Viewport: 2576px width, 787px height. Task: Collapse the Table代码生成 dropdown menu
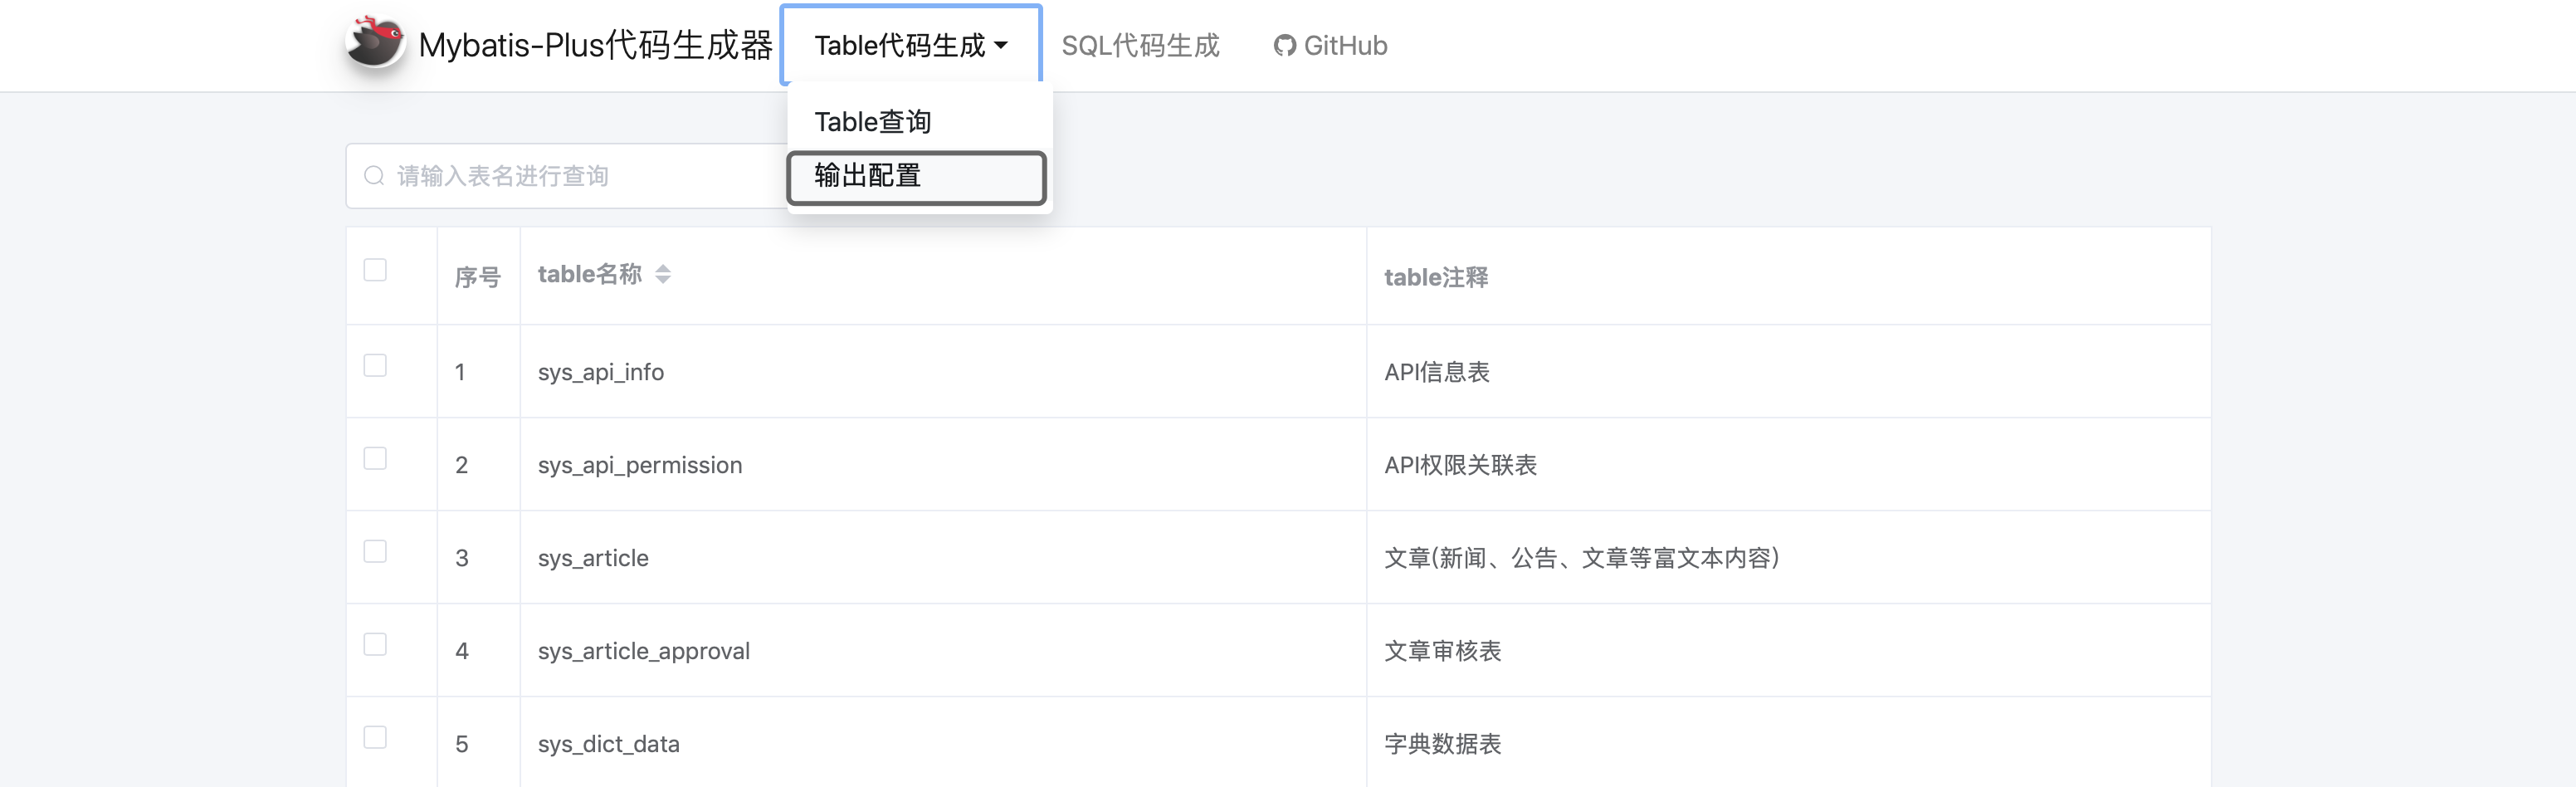[910, 46]
